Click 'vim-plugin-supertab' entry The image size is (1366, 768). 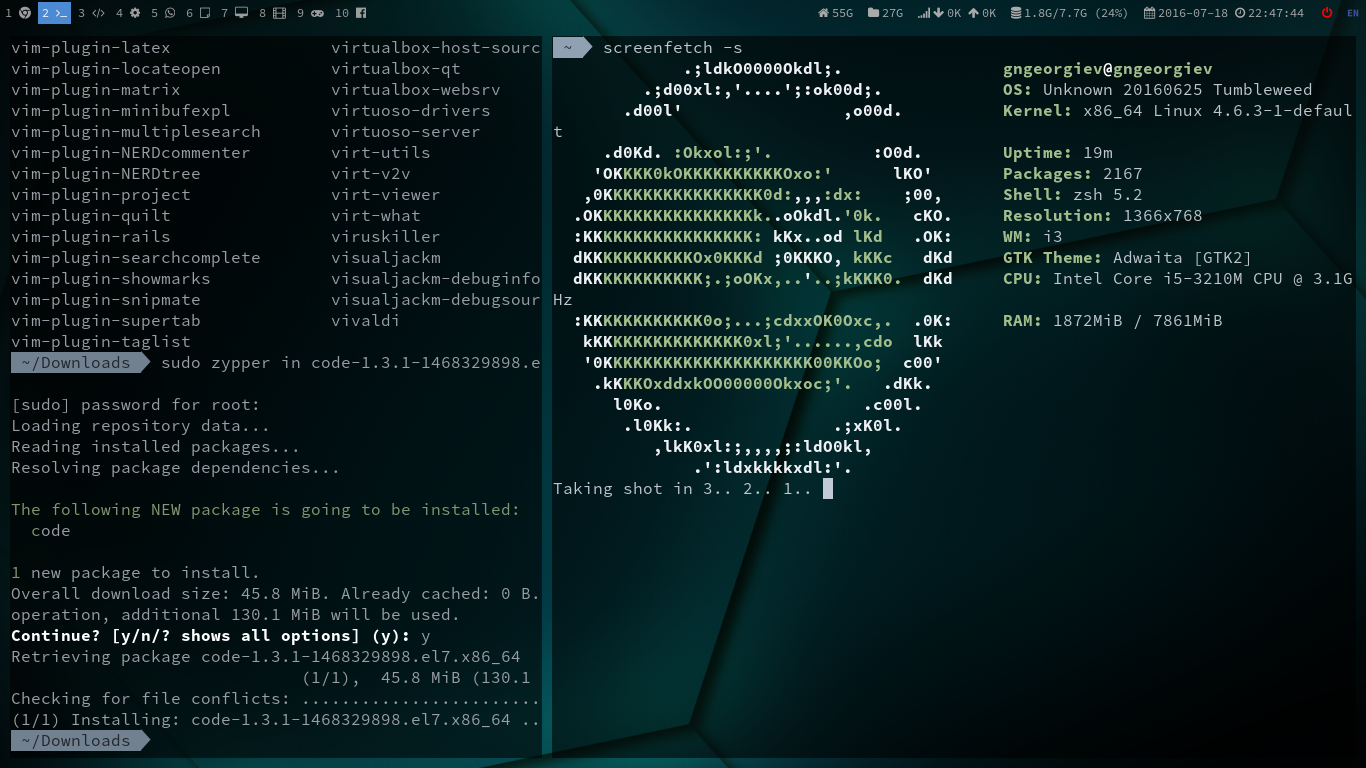coord(106,321)
